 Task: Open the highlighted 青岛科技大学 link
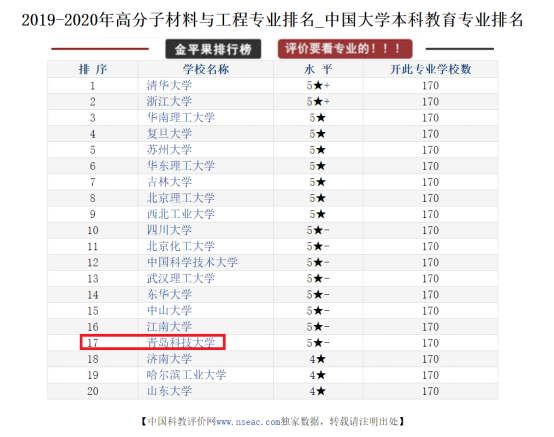tap(181, 343)
